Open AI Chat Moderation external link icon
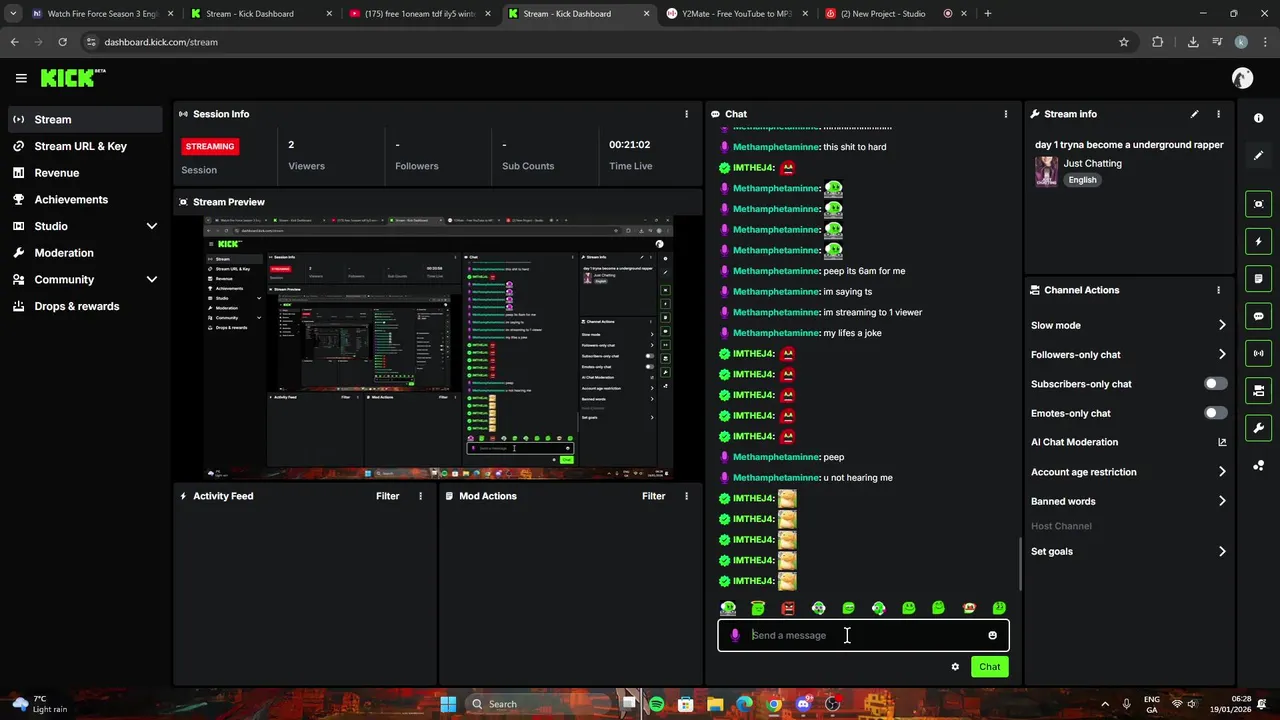Image resolution: width=1280 pixels, height=720 pixels. (1222, 442)
